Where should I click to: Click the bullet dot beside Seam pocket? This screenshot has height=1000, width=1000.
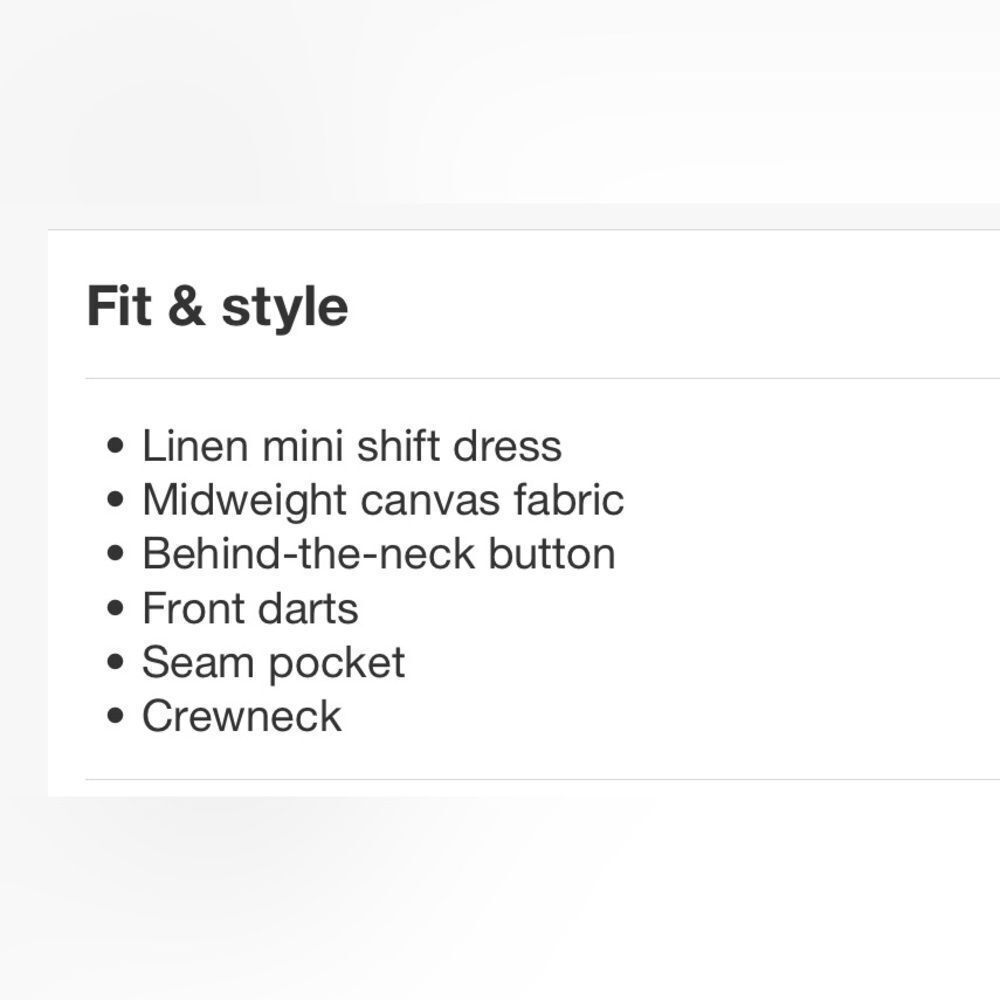point(115,662)
